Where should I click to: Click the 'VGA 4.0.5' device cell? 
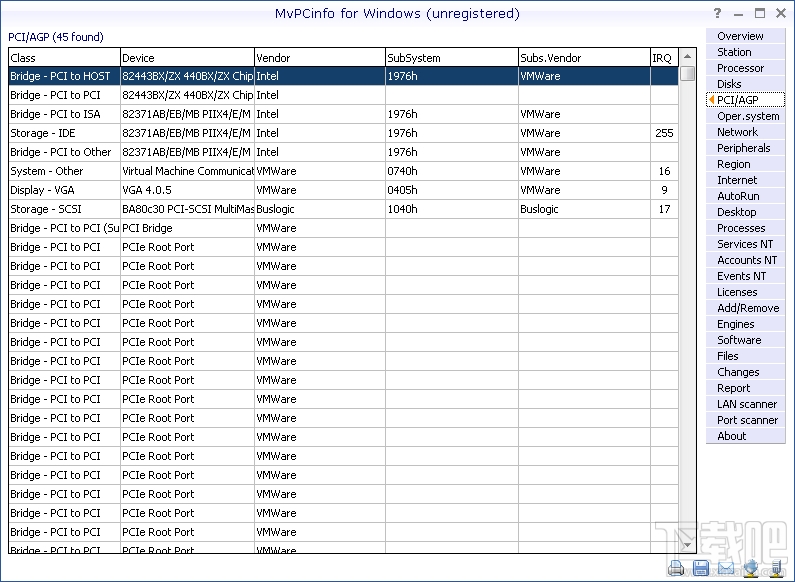[187, 190]
